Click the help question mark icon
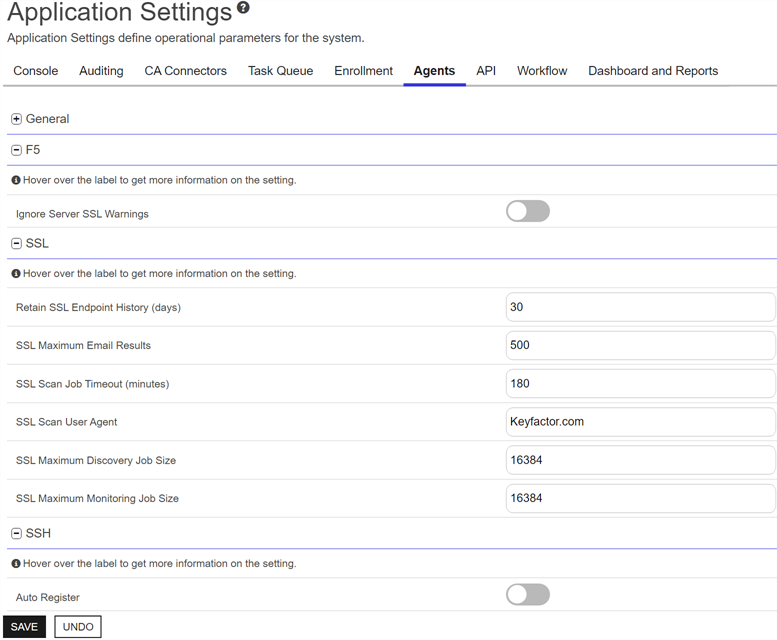The image size is (777, 640). (x=243, y=9)
